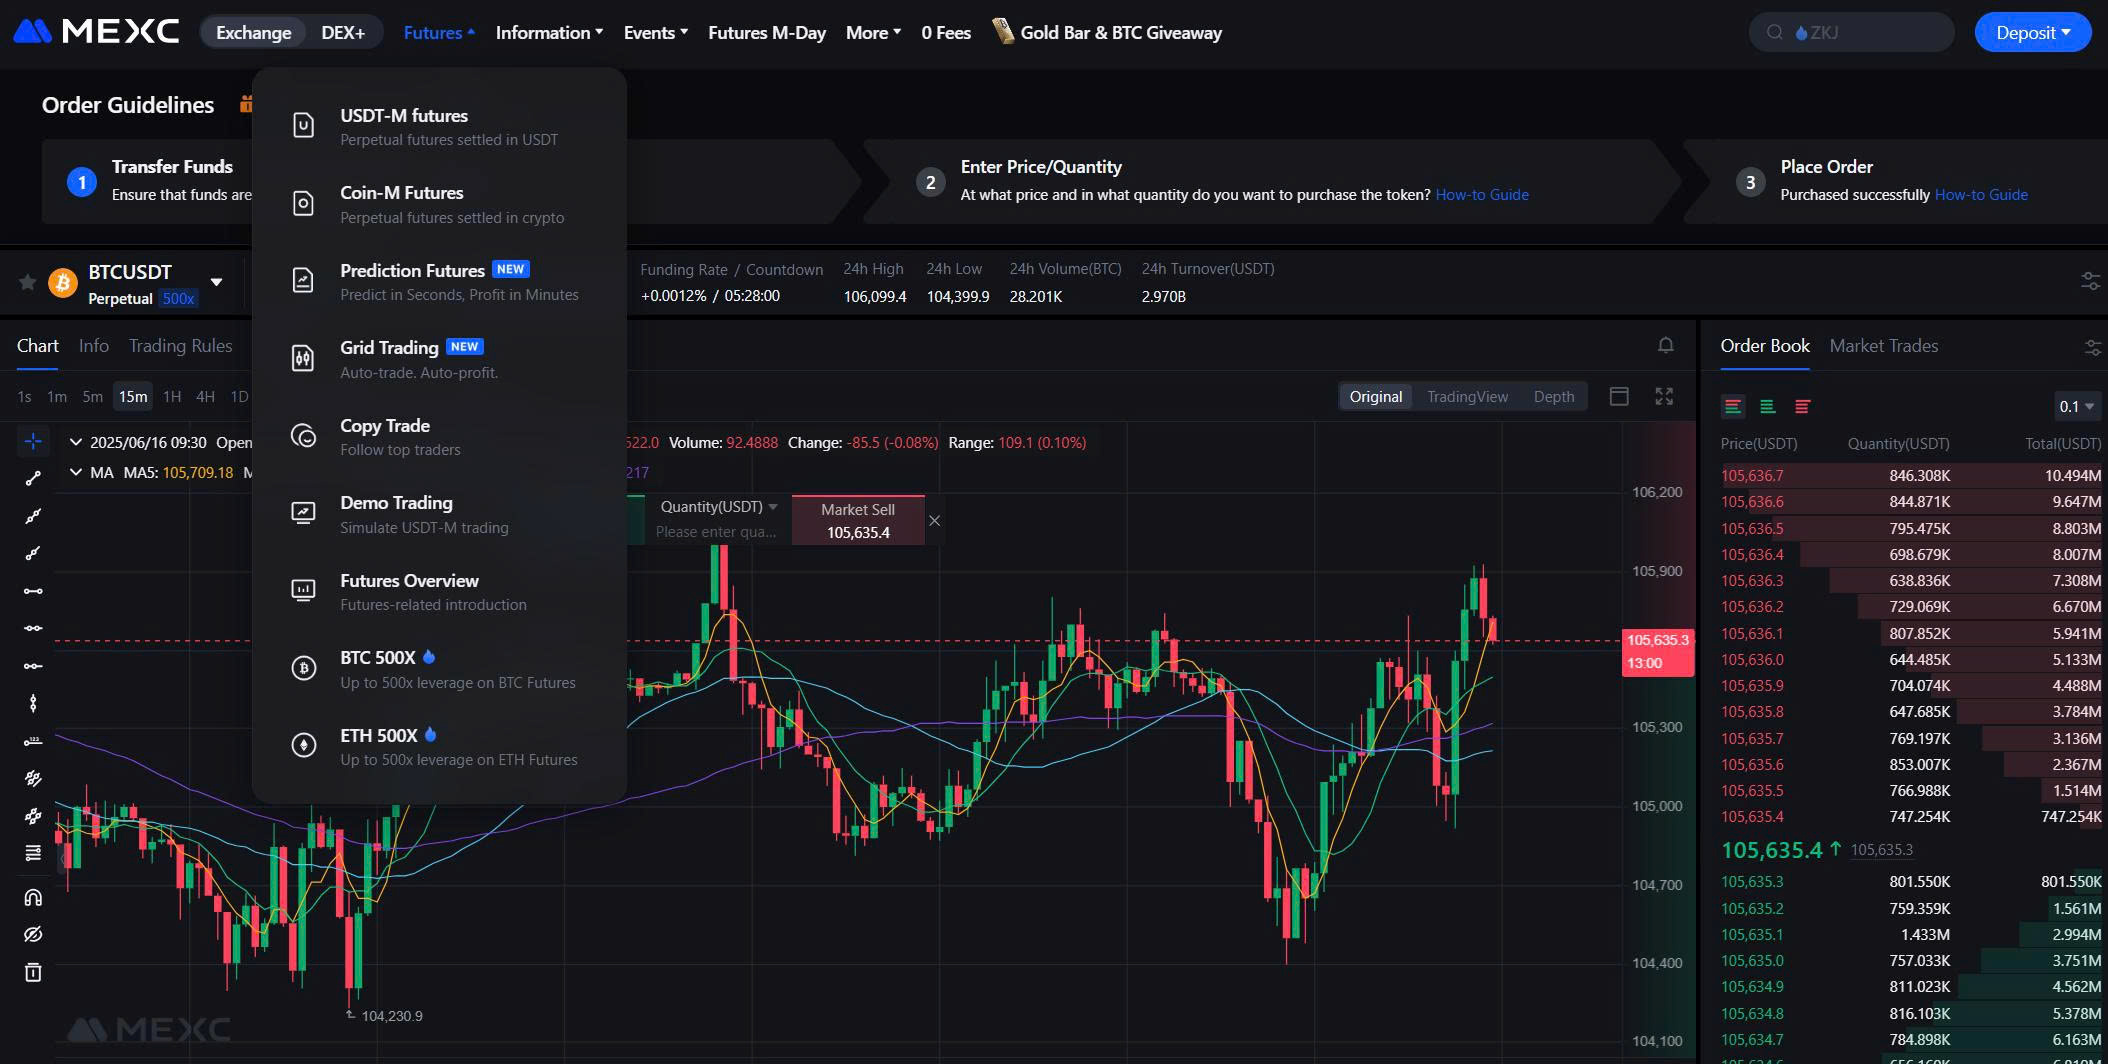Switch to the Original chart view
2108x1064 pixels.
tap(1376, 397)
